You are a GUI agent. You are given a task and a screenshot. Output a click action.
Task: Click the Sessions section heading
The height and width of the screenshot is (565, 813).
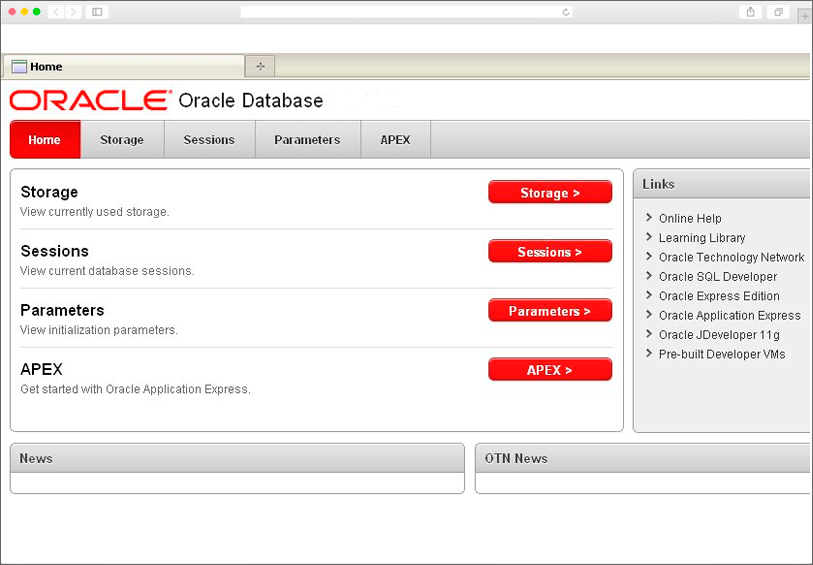(x=54, y=251)
